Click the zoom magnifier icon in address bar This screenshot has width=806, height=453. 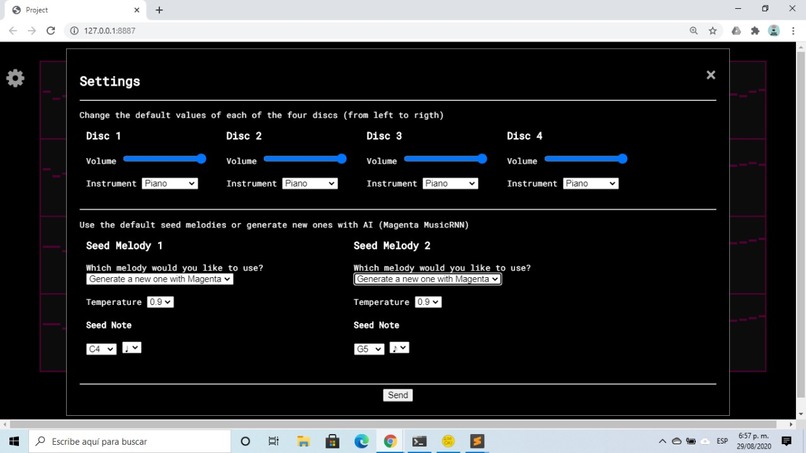coord(693,31)
